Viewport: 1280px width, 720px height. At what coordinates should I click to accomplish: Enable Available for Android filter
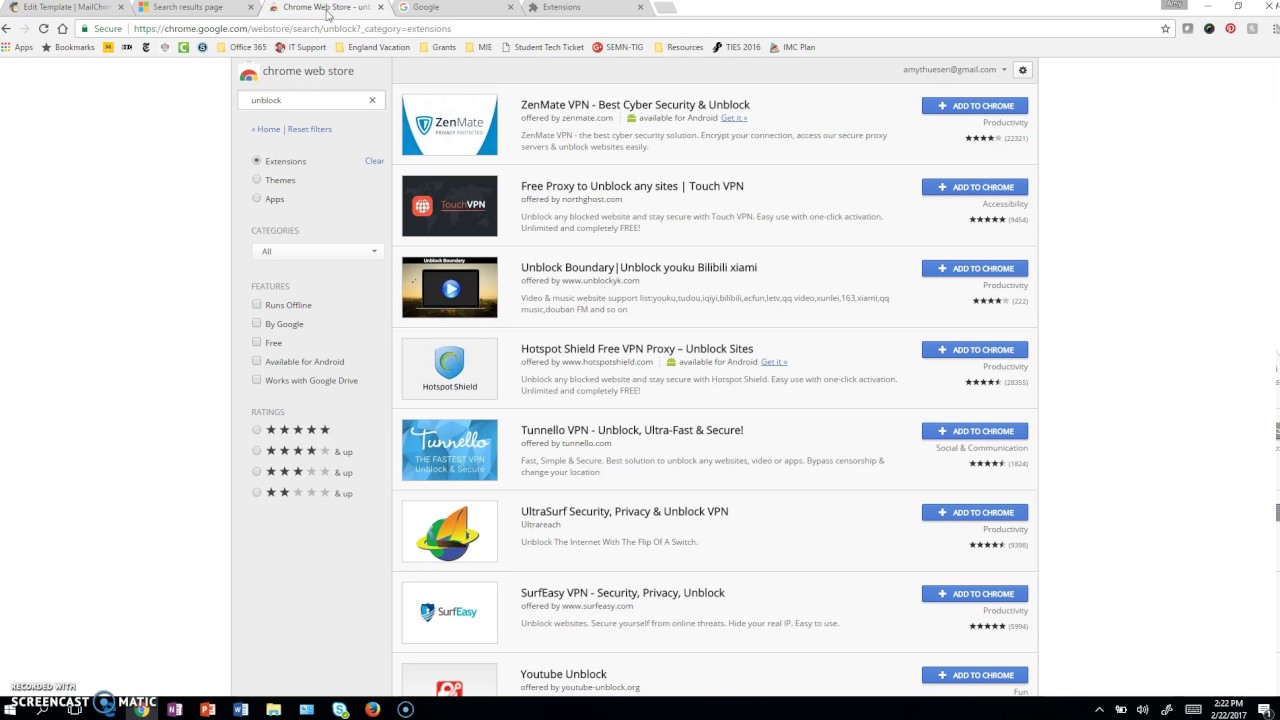[257, 361]
